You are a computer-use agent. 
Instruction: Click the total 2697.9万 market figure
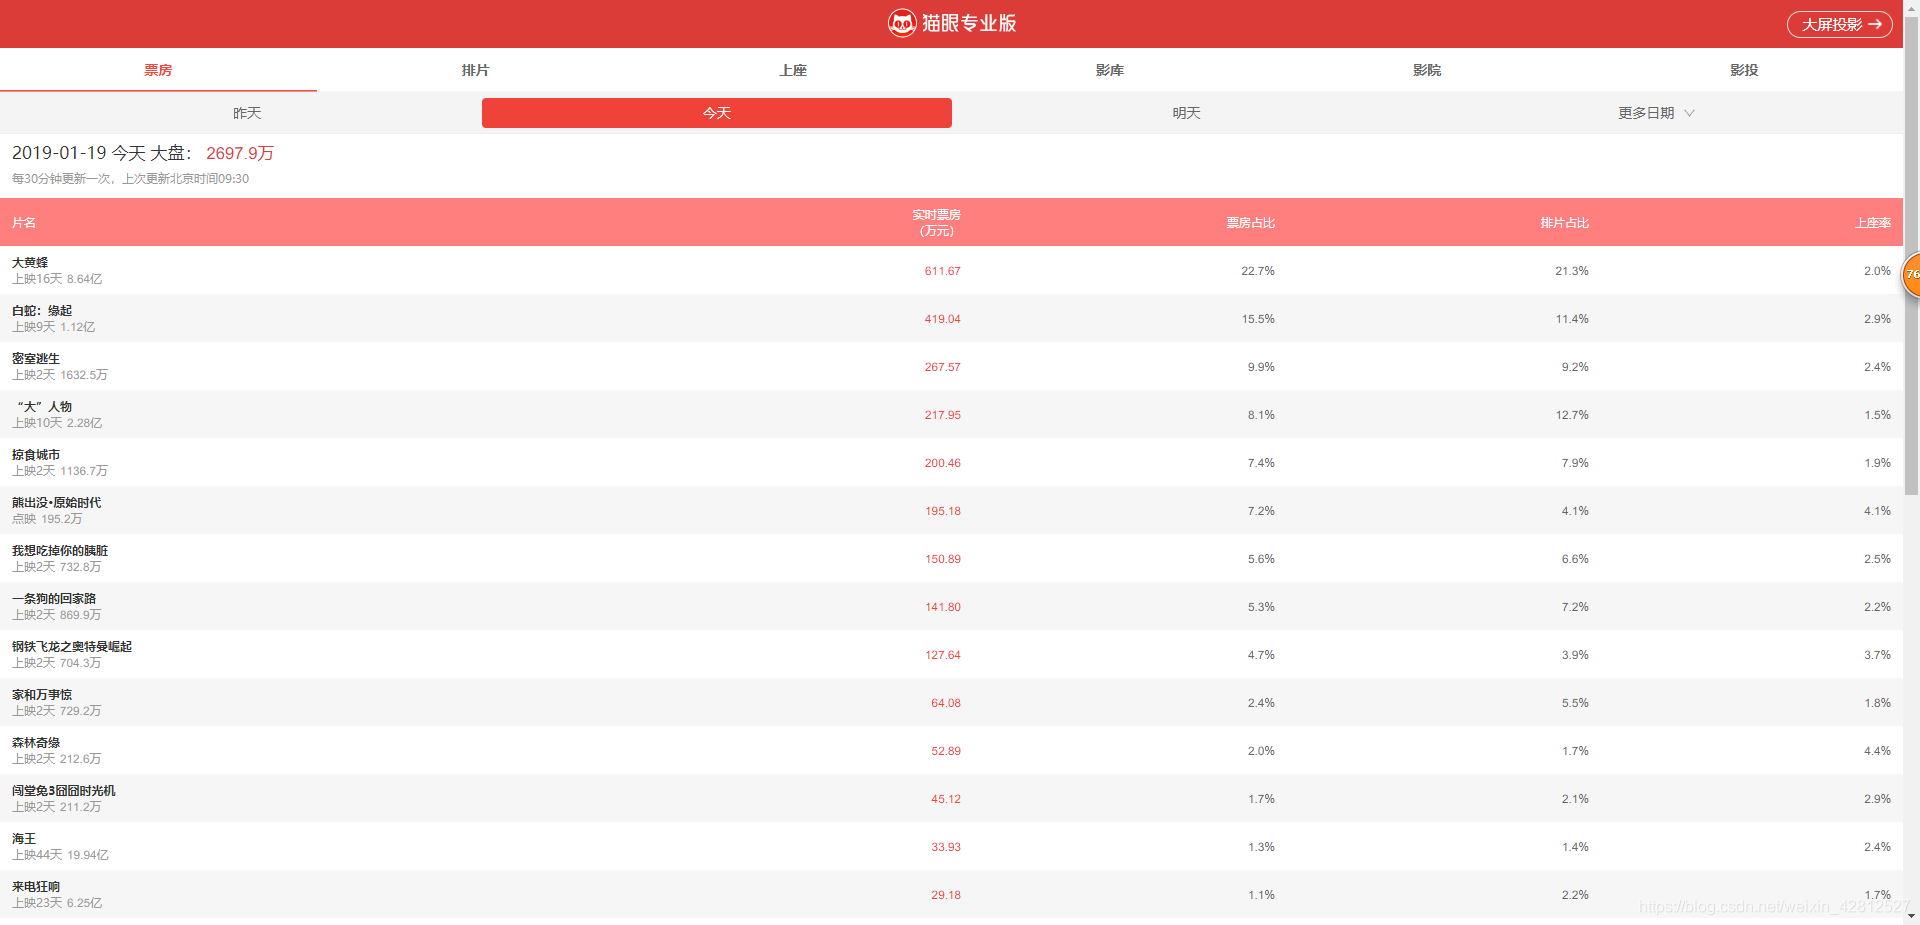240,153
